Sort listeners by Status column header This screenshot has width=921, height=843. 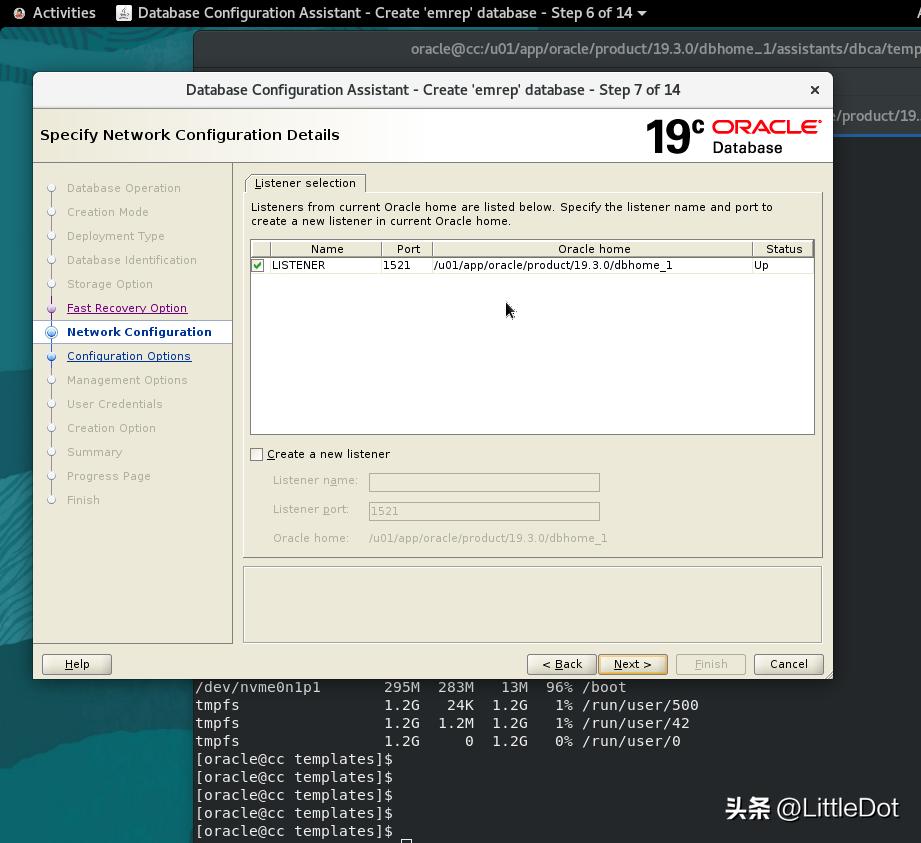tap(784, 249)
